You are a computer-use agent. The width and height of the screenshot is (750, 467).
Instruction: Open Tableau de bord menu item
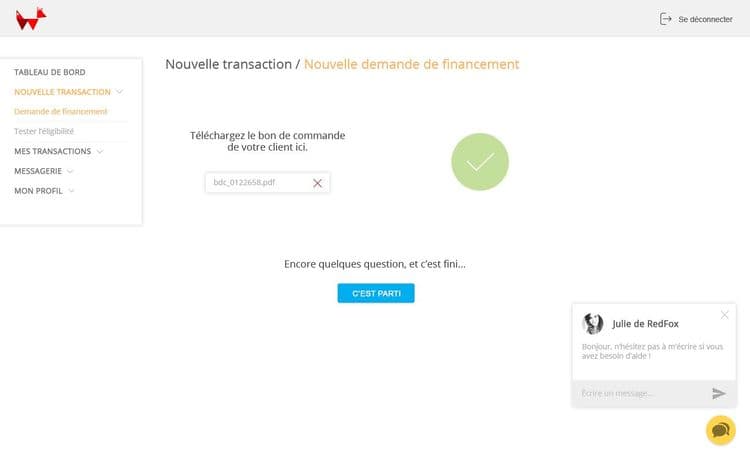50,72
